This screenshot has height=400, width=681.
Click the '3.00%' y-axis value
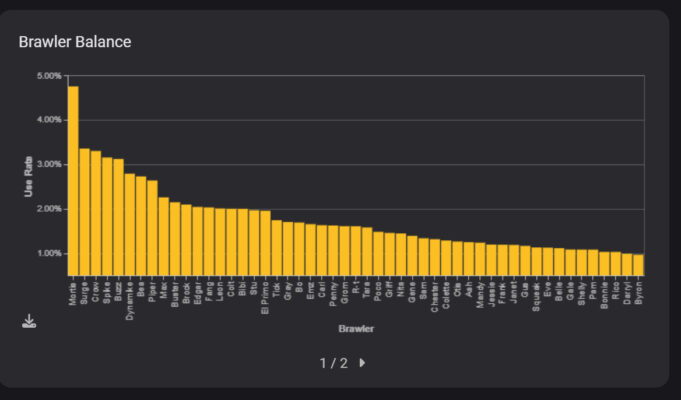point(49,164)
